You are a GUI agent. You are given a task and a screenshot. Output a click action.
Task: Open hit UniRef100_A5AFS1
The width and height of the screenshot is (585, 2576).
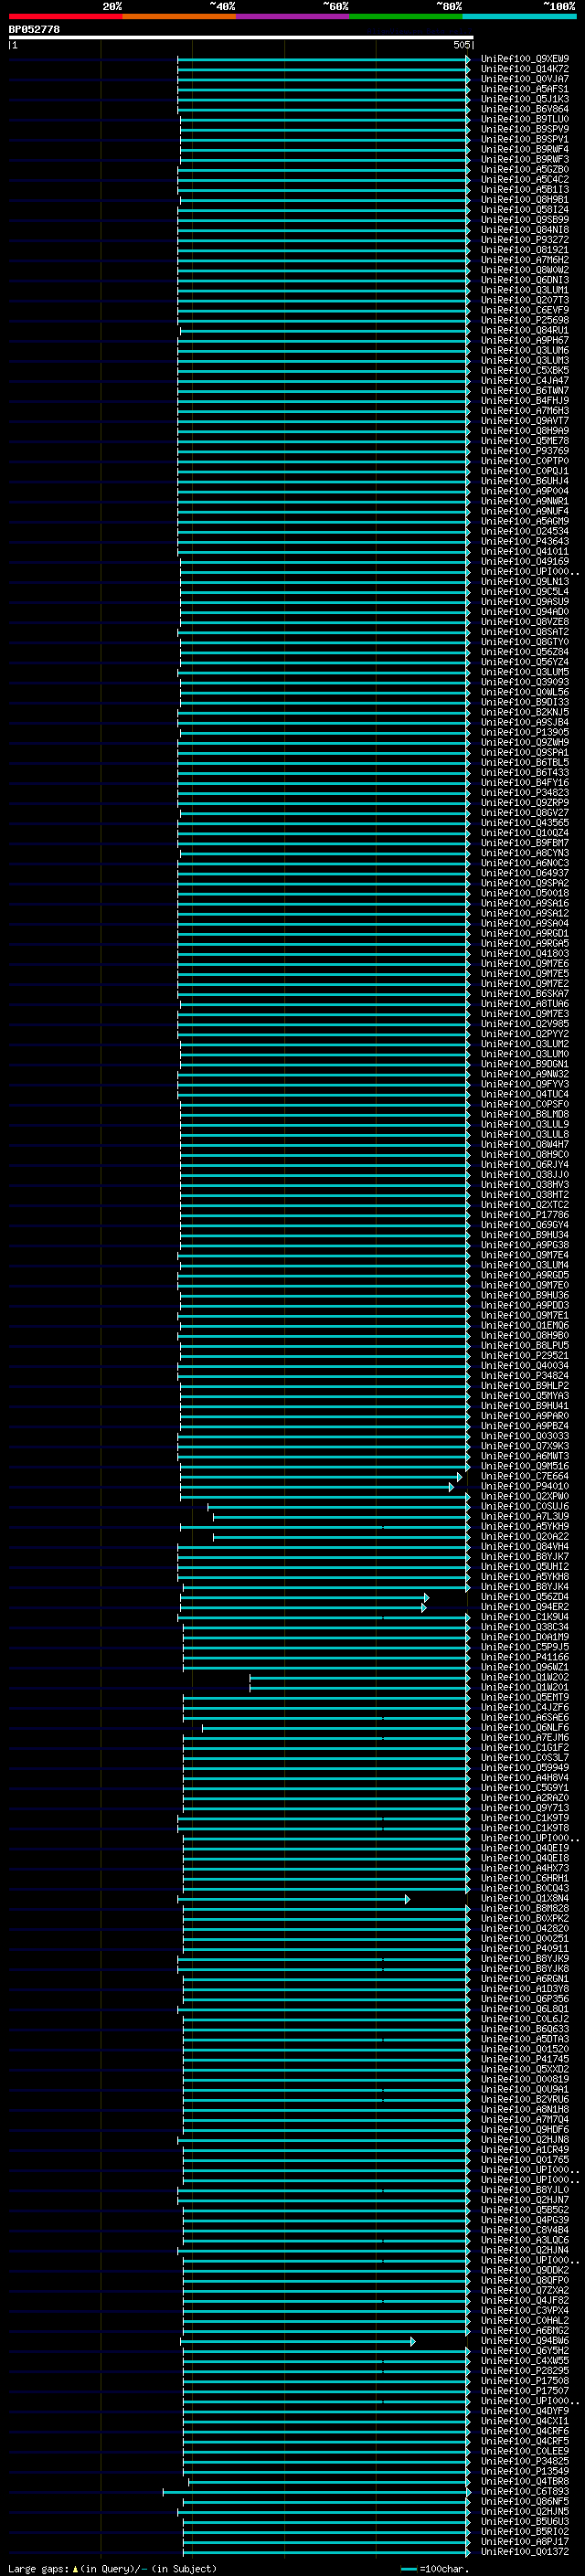(x=524, y=89)
